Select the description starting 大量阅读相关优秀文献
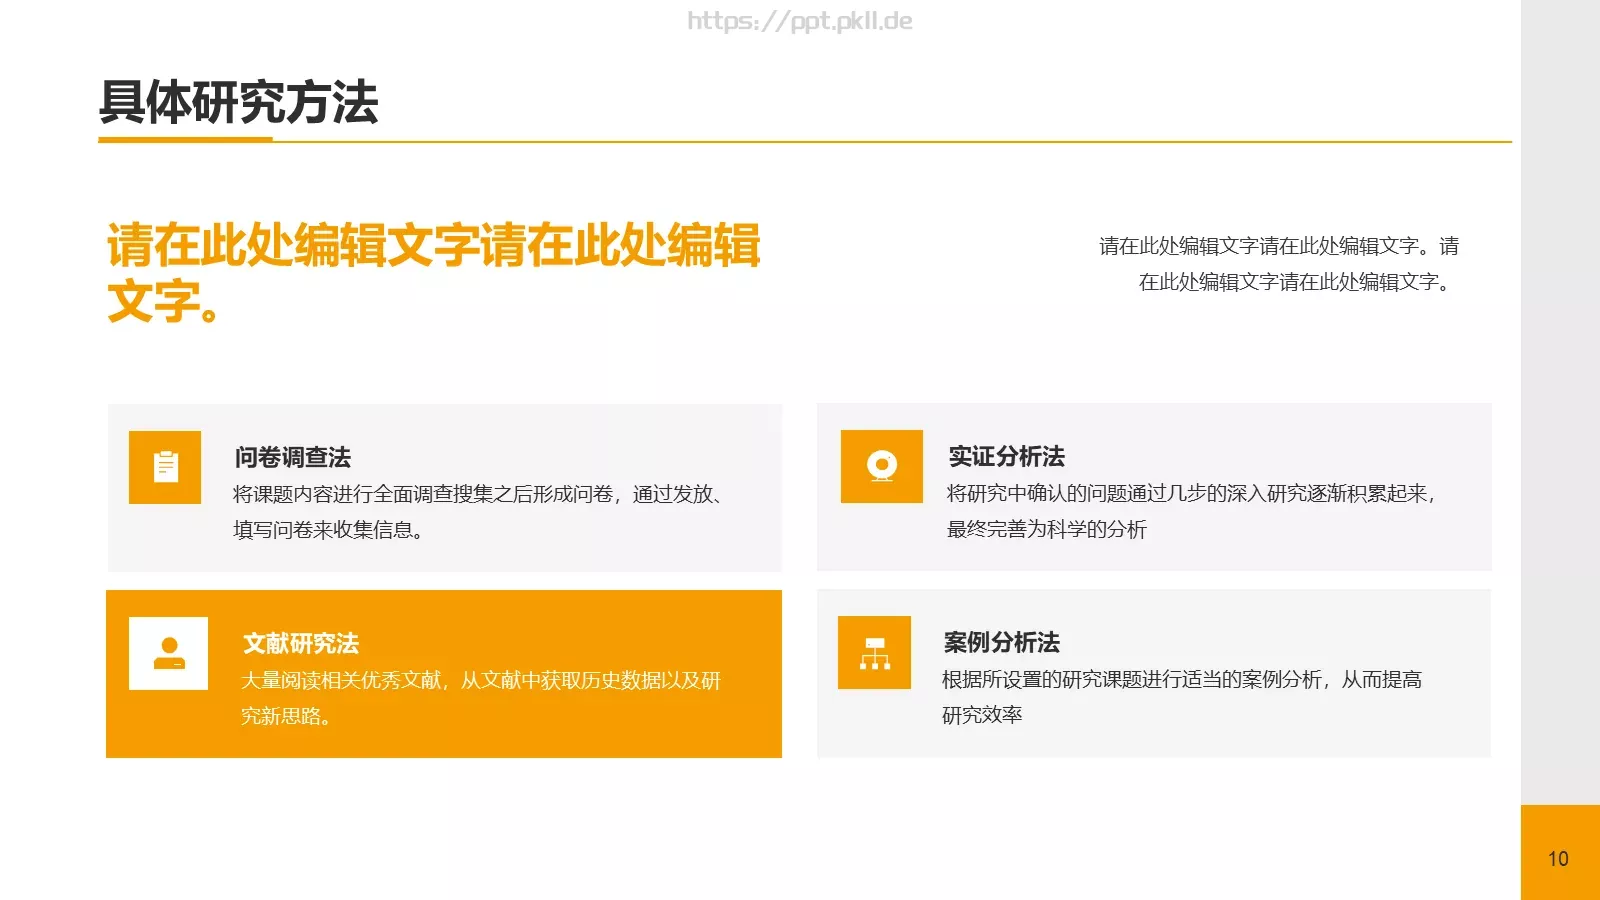 click(481, 697)
